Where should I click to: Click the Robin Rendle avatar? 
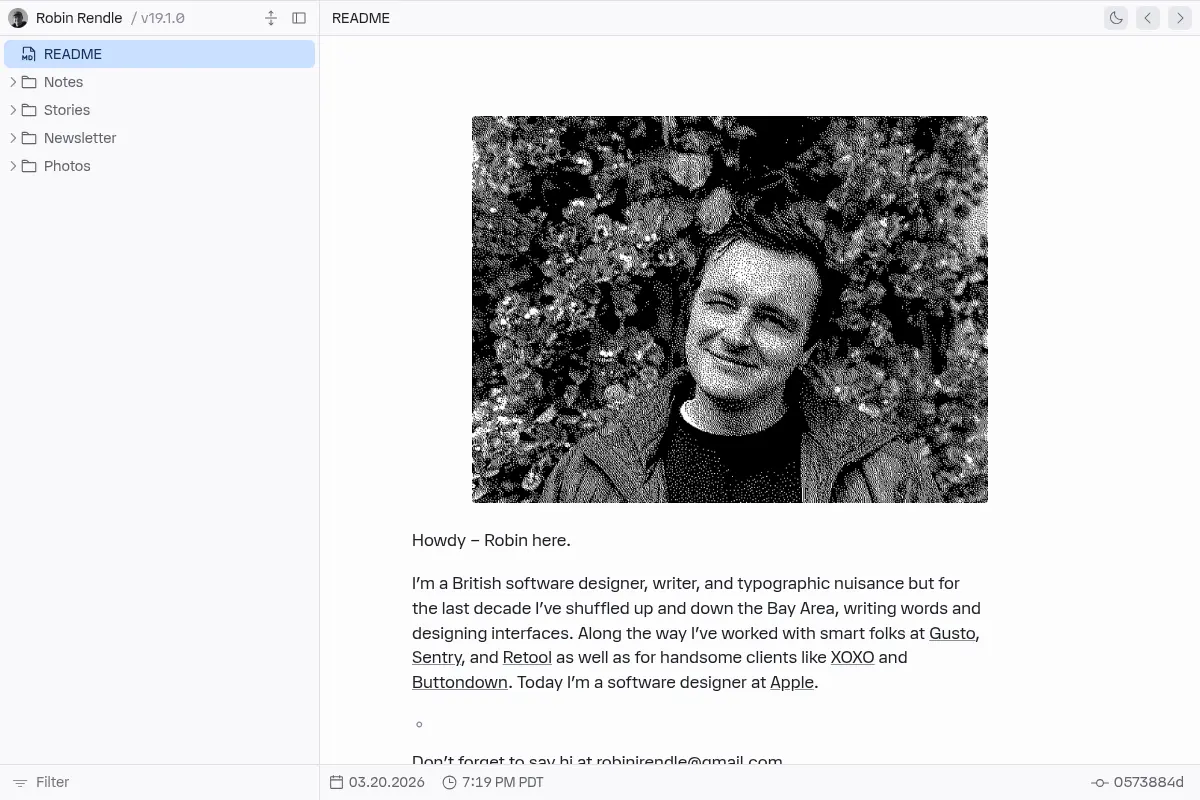[x=18, y=18]
